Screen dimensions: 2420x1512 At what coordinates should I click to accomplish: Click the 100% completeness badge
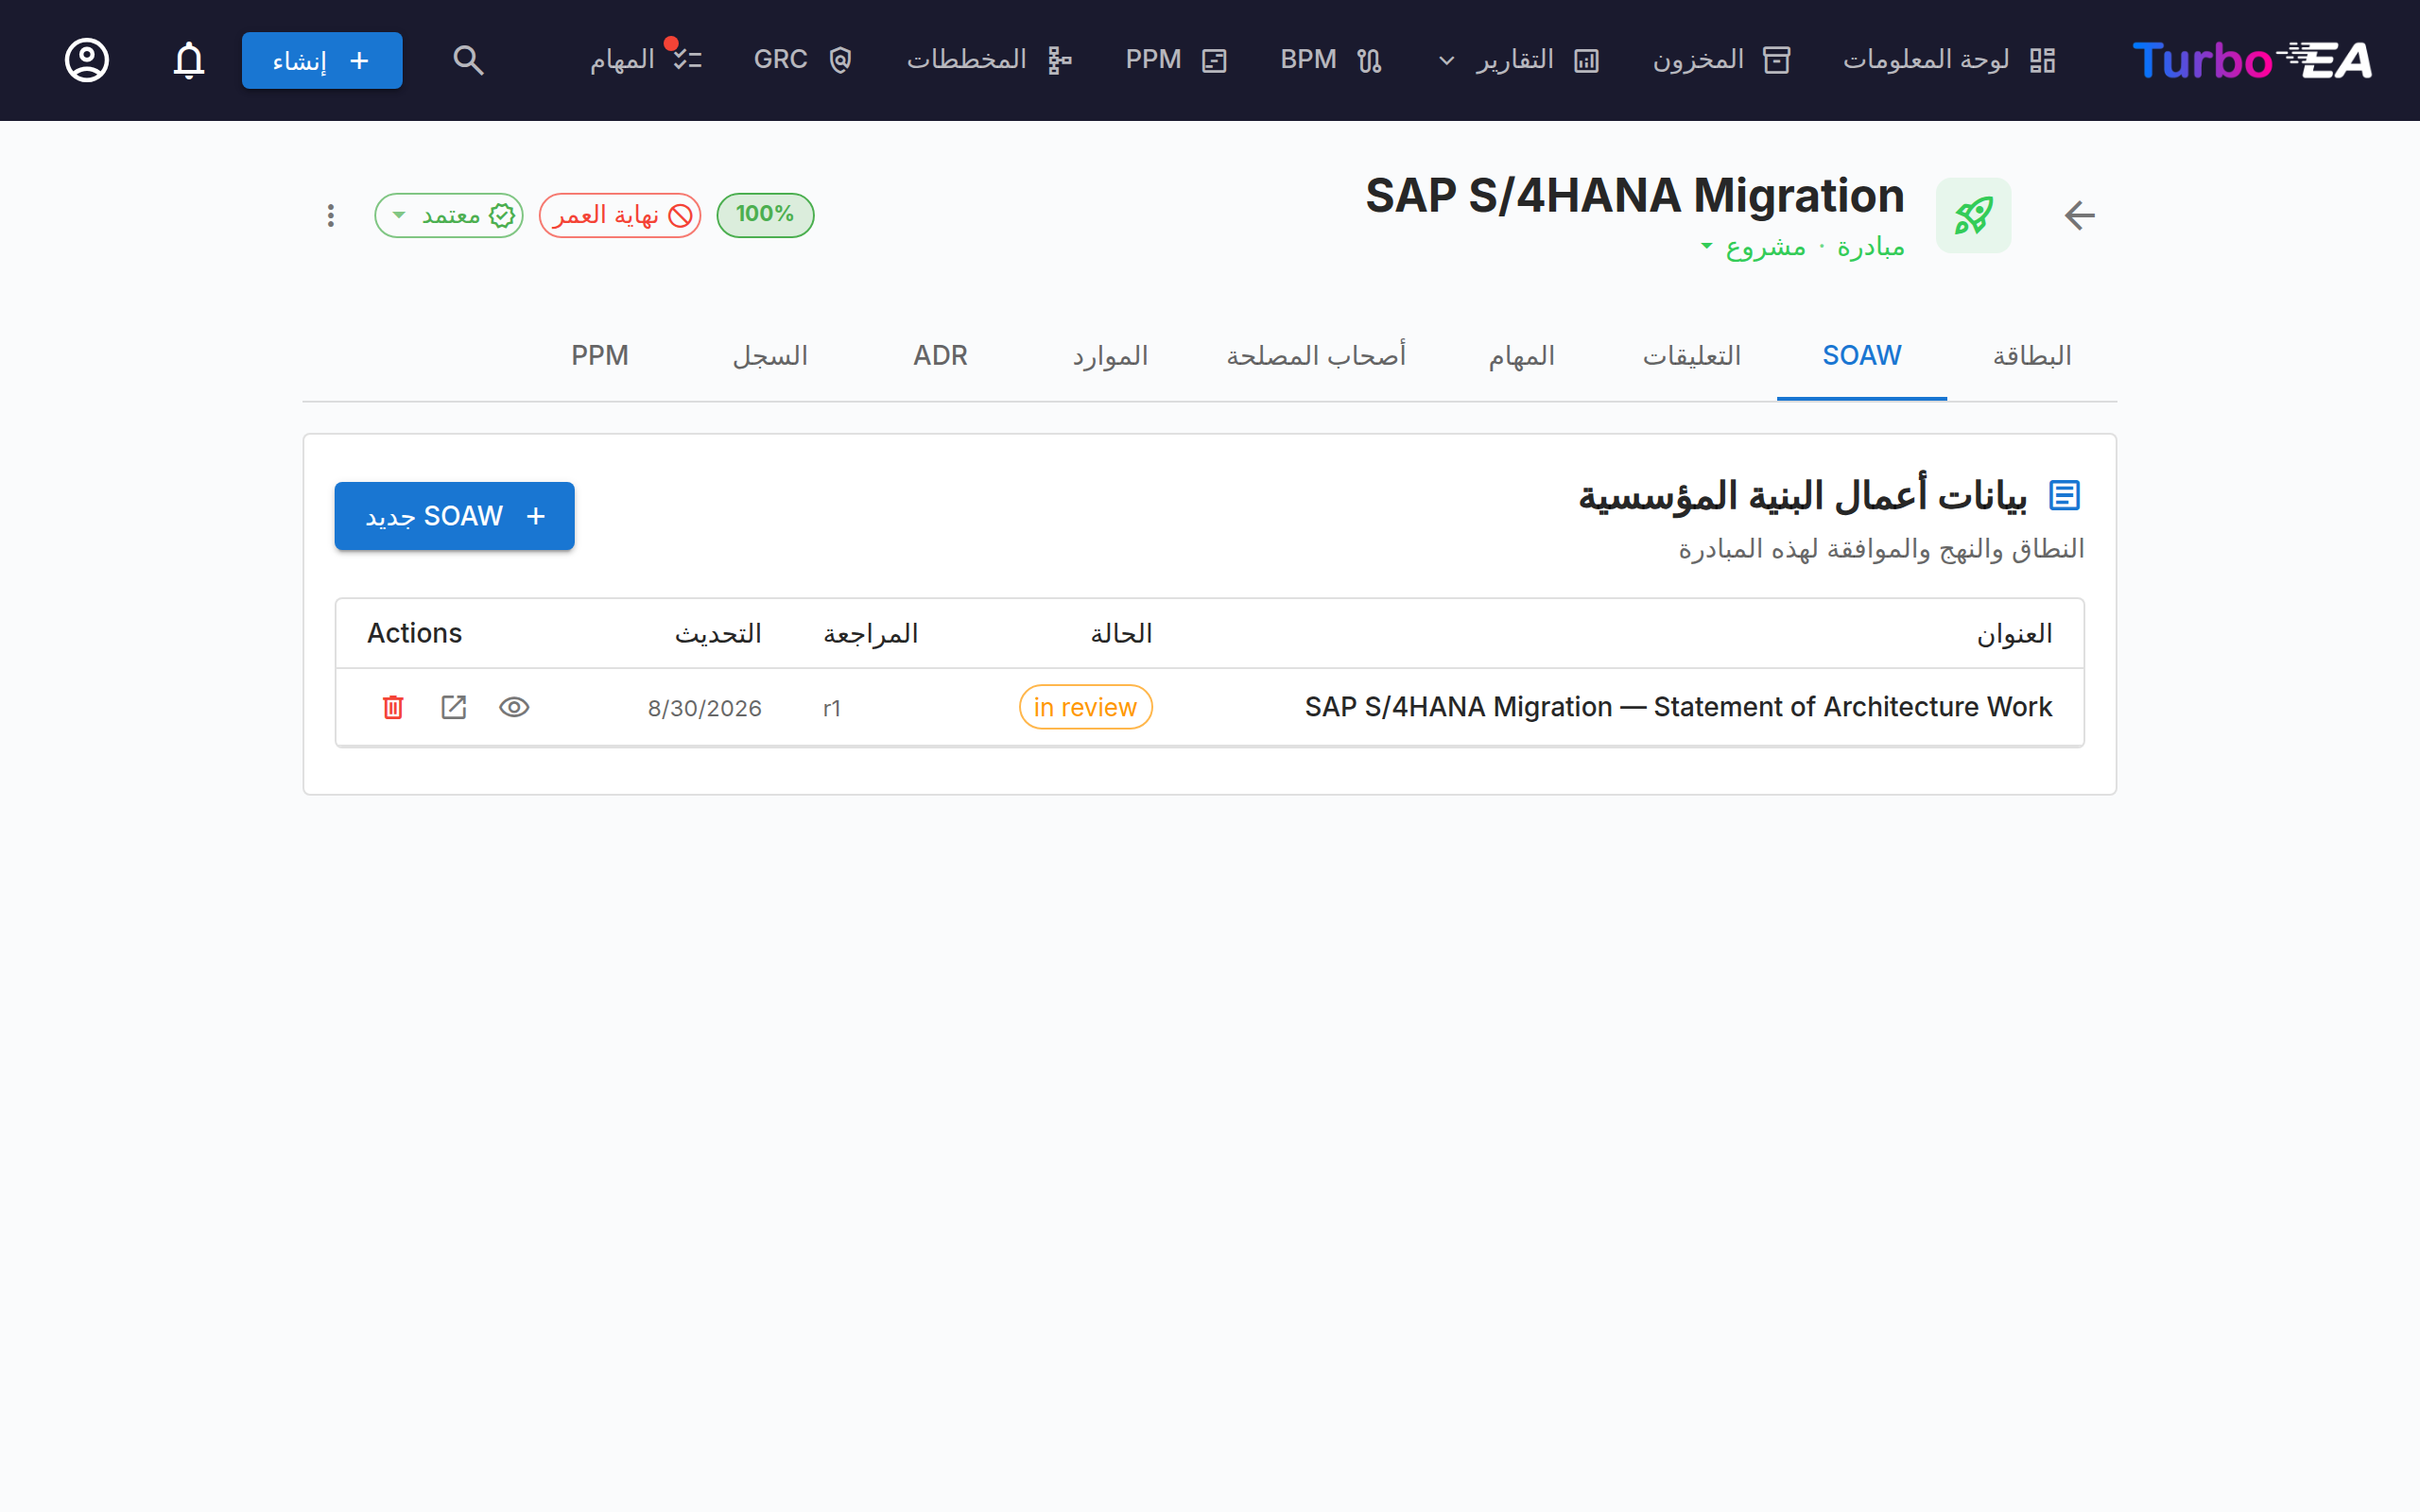click(x=765, y=215)
